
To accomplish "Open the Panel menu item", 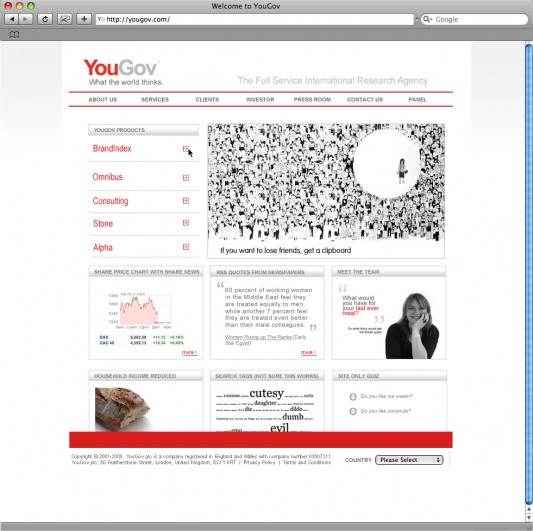I will 417,100.
